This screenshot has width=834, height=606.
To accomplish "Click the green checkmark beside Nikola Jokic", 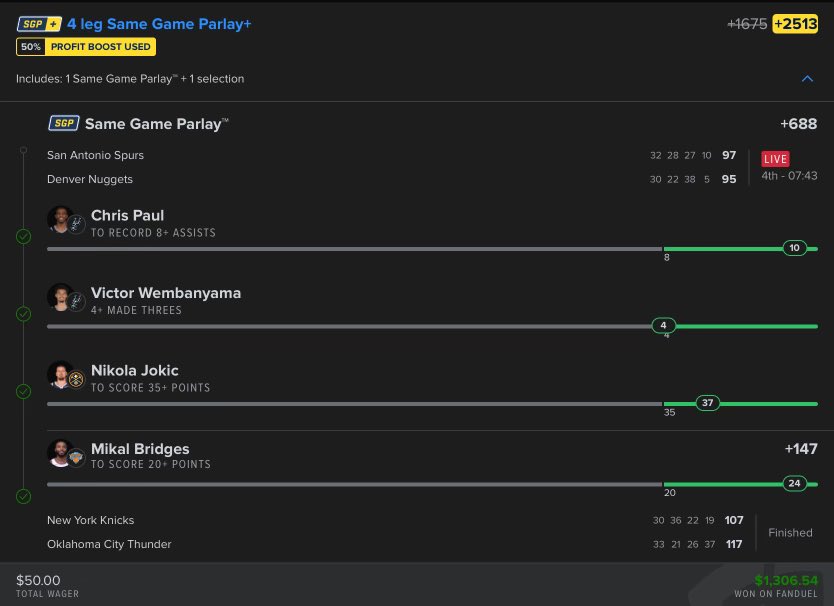I will [x=23, y=391].
